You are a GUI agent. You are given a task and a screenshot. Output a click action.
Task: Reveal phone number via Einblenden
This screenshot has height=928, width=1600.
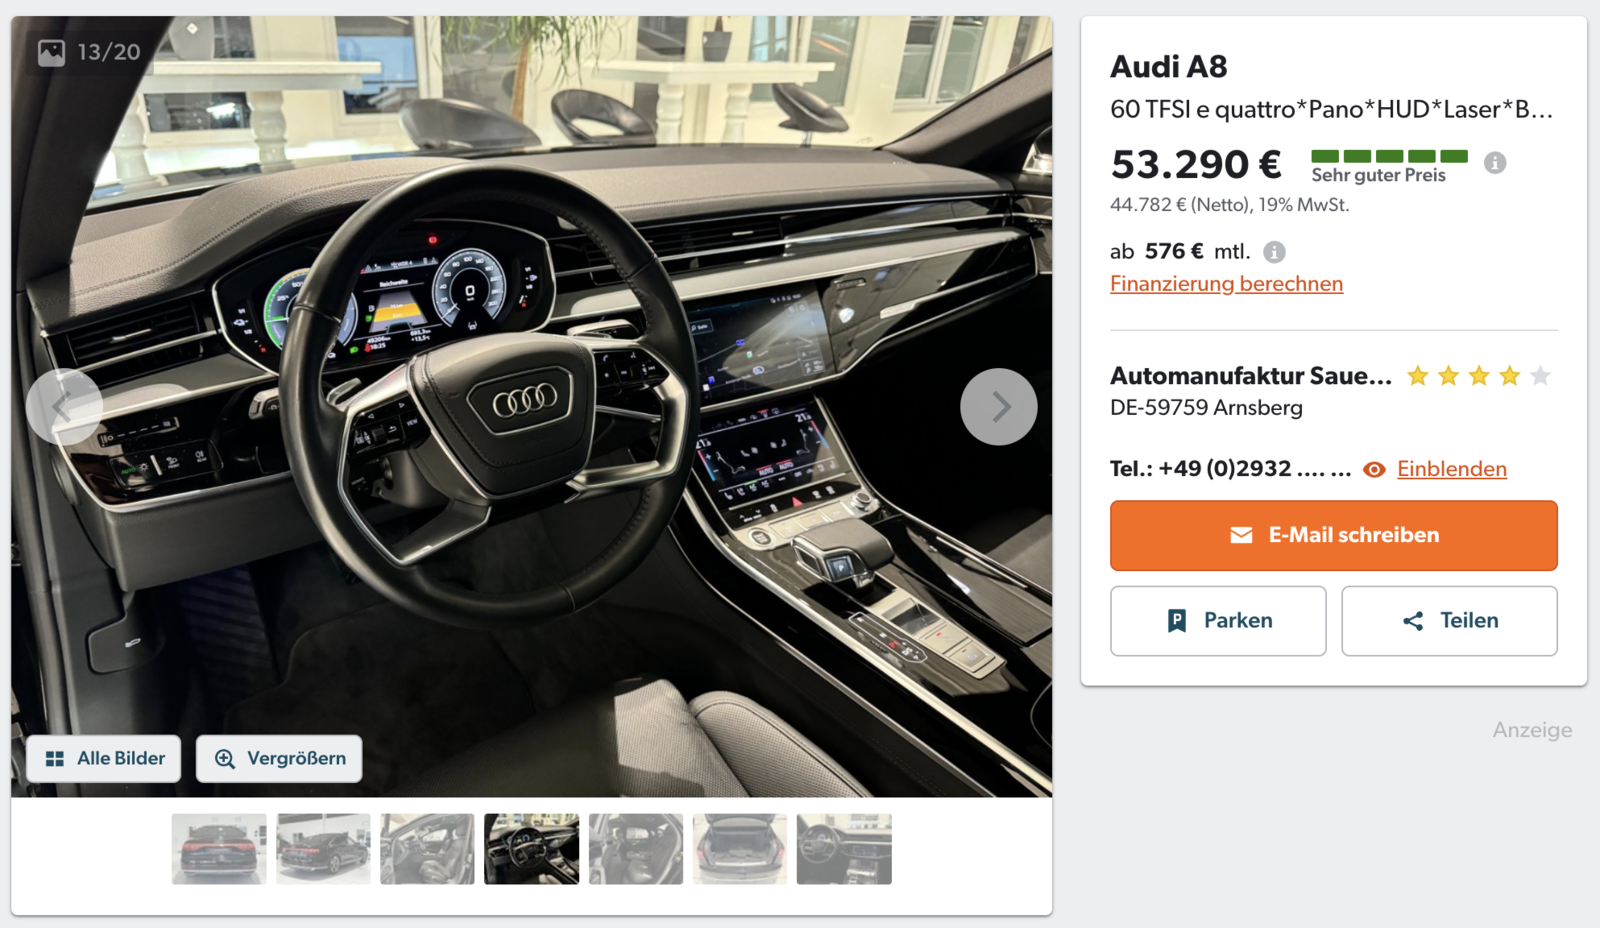pyautogui.click(x=1451, y=469)
